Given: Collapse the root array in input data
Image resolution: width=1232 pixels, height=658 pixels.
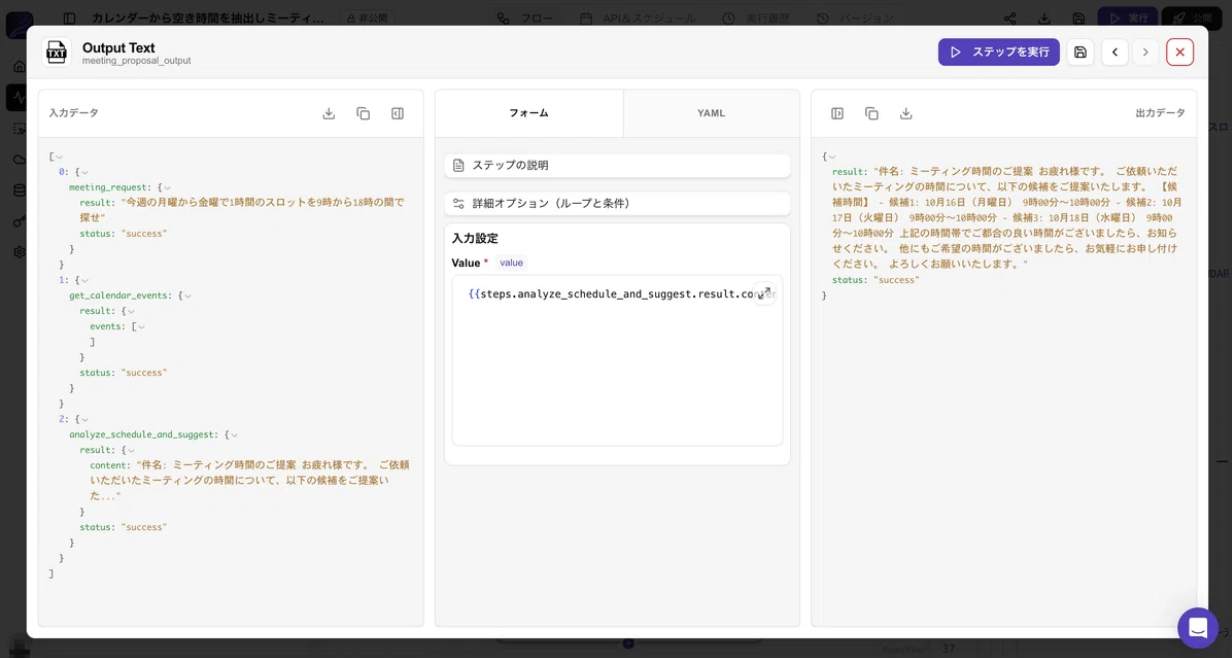Looking at the screenshot, I should click(x=60, y=156).
